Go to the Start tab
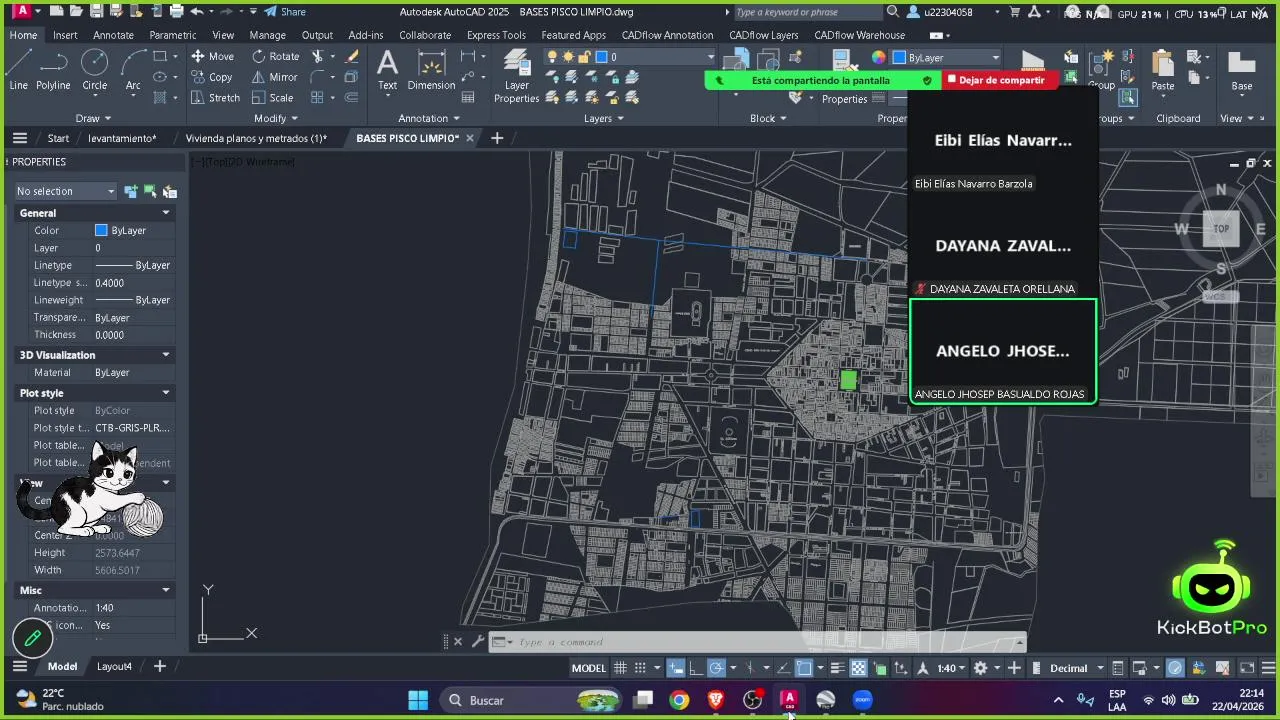This screenshot has height=720, width=1280. 58,138
